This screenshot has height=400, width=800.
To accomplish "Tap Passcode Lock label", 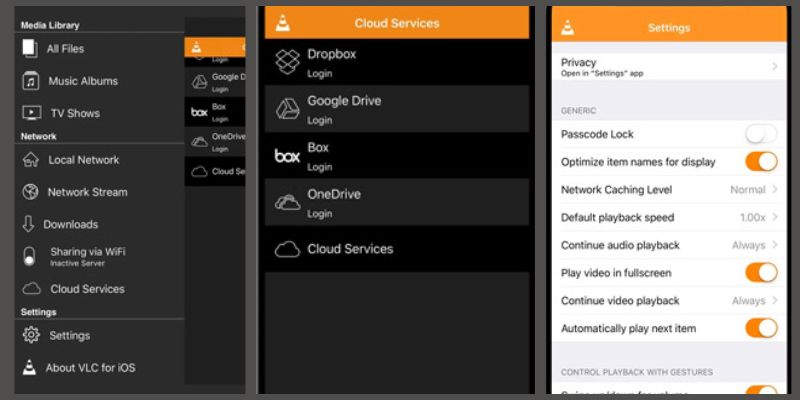I will coord(597,134).
